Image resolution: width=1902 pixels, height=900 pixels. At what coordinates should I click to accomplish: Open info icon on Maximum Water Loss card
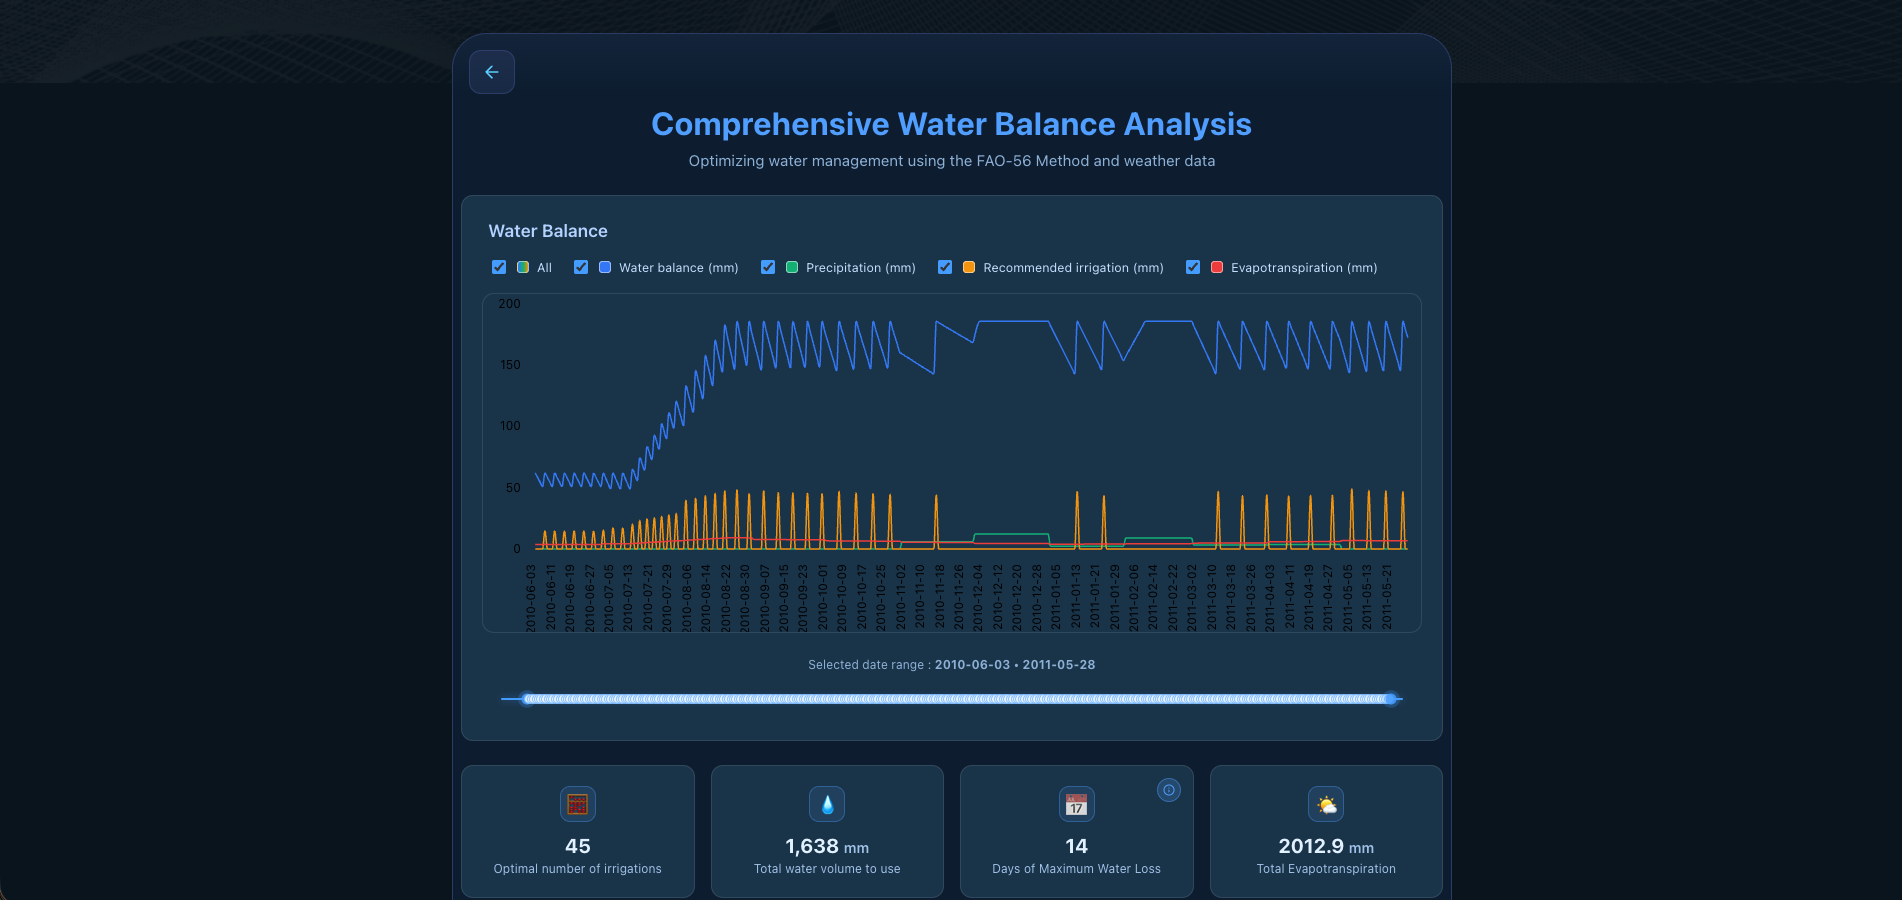pos(1168,790)
